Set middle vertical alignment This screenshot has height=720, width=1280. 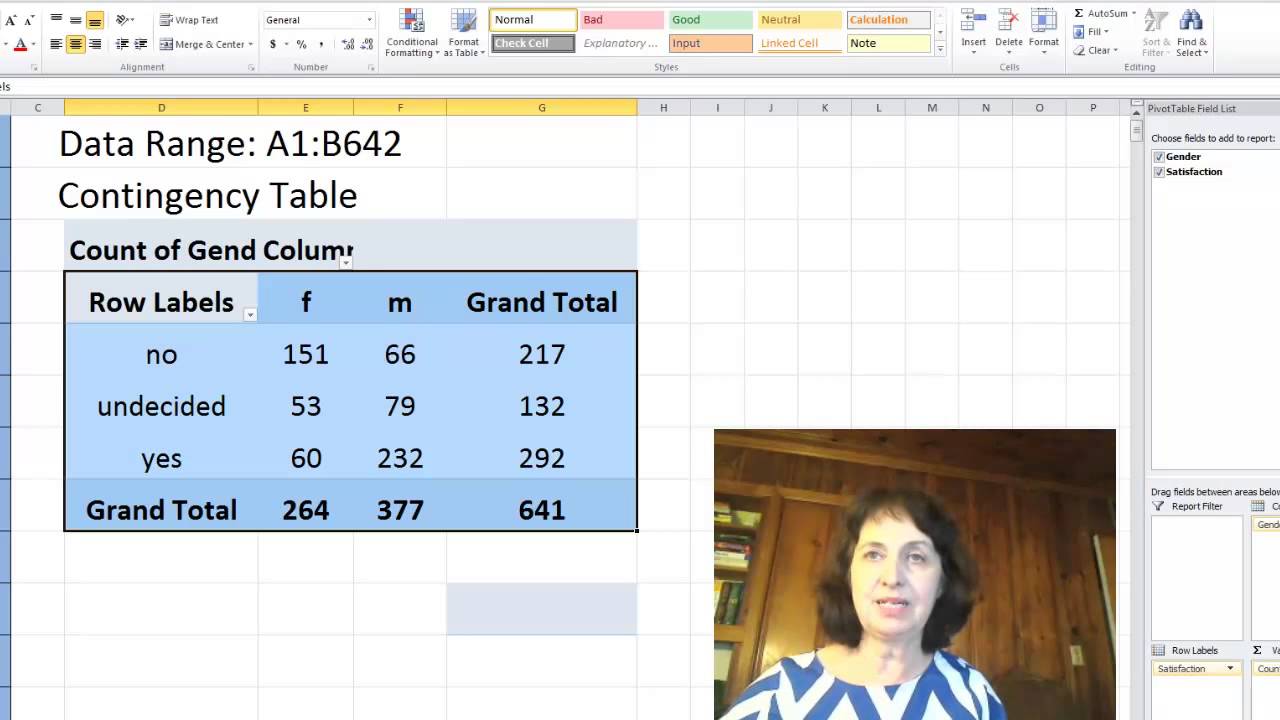75,20
